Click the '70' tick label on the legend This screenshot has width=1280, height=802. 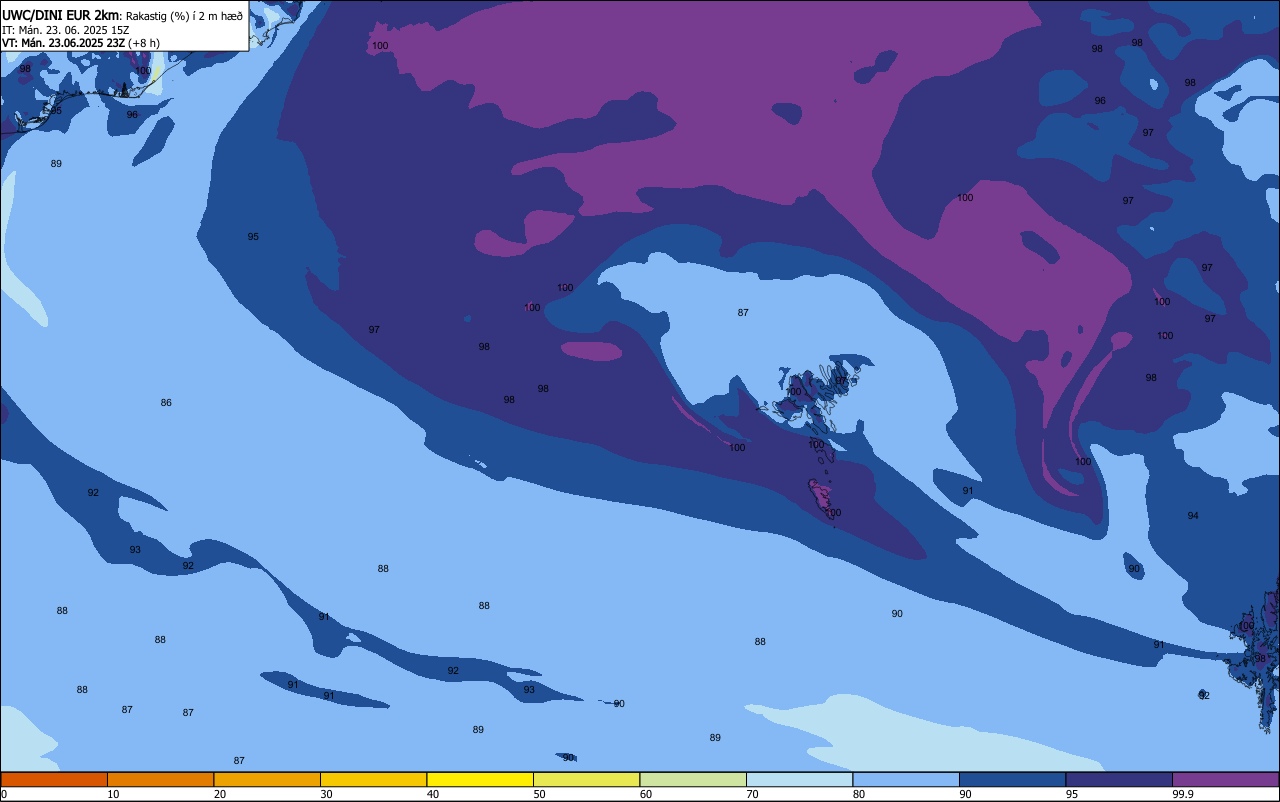click(x=752, y=794)
